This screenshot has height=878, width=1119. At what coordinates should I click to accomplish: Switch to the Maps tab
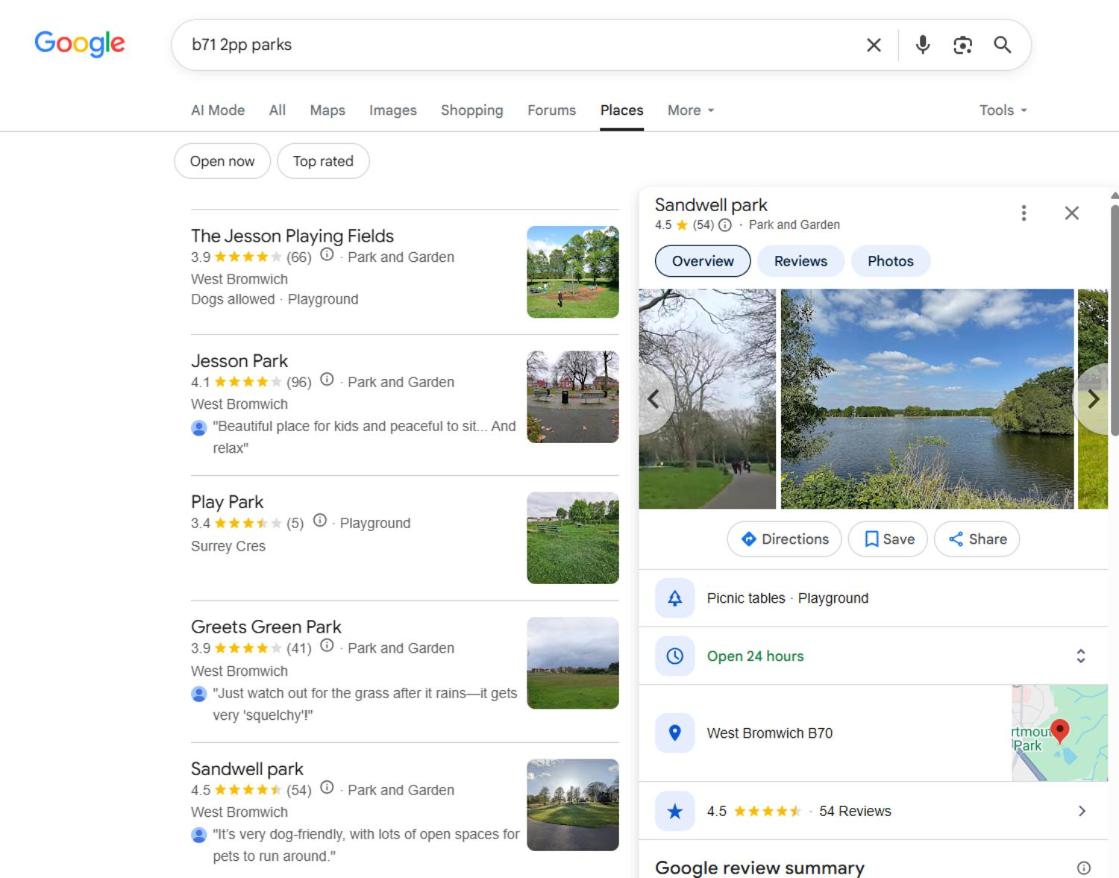coord(328,110)
